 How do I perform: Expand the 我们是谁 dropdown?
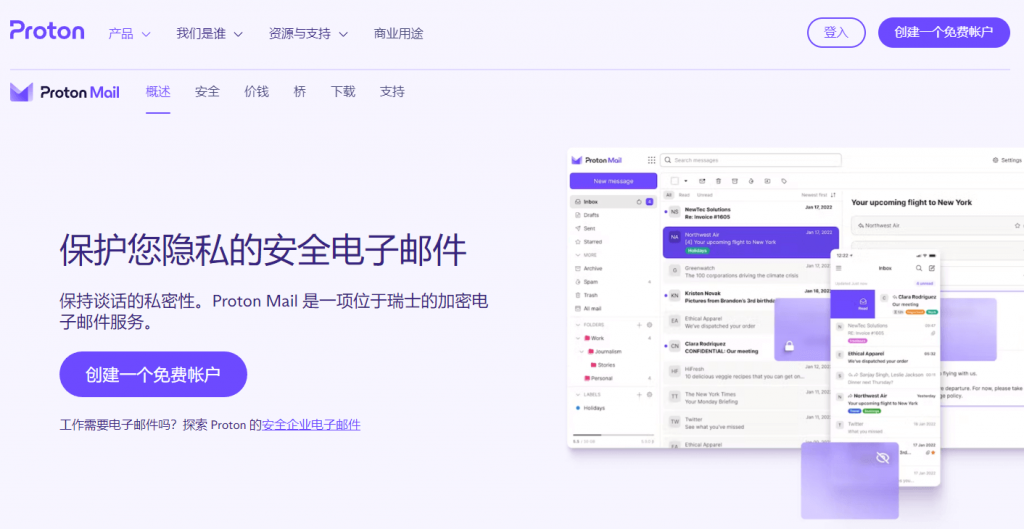tap(210, 33)
